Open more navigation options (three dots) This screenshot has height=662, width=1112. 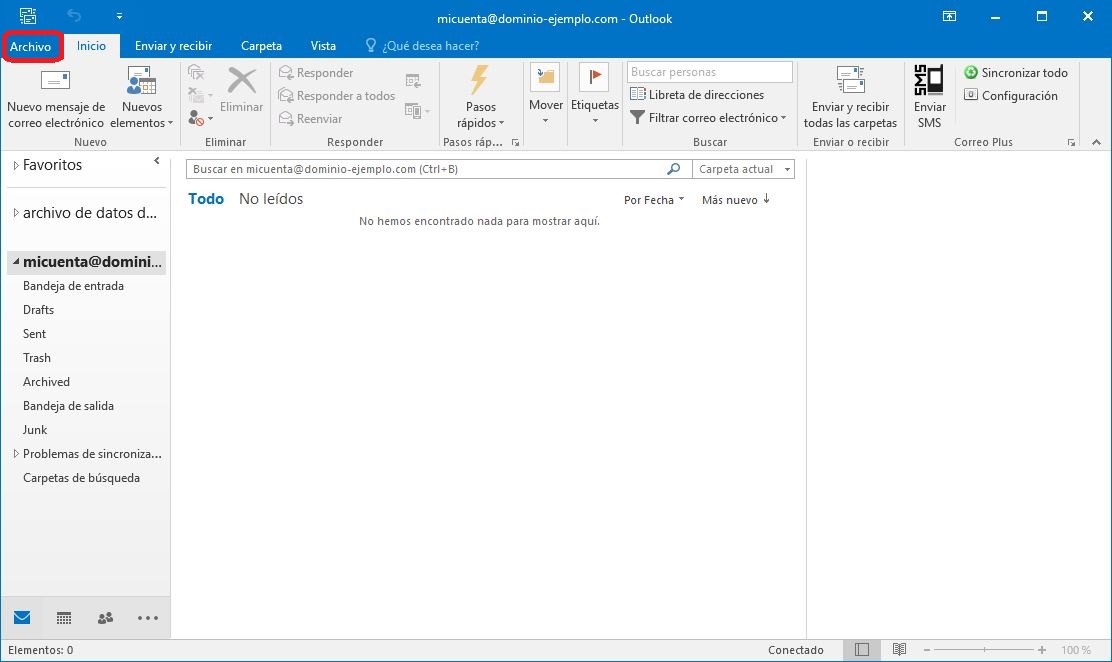tap(148, 618)
